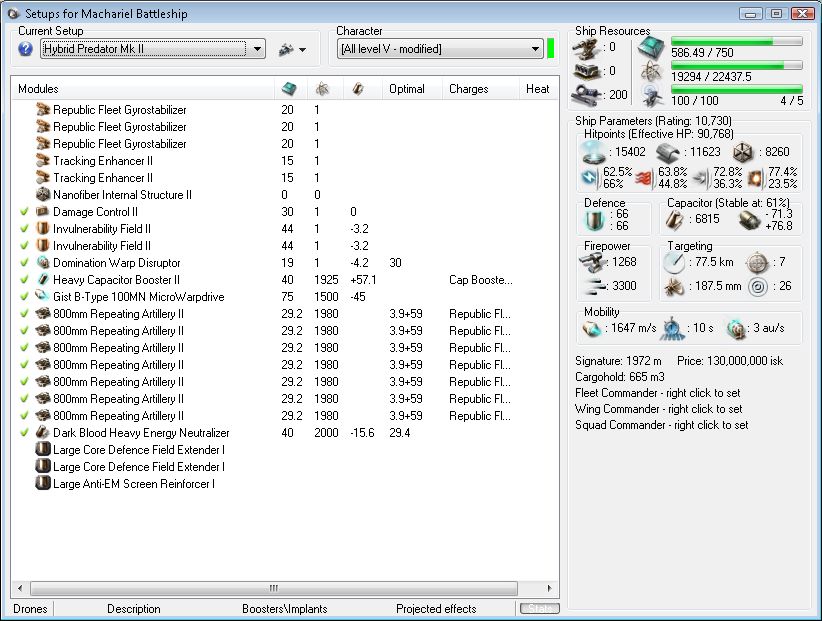Sort by the Modules column header

coord(143,89)
